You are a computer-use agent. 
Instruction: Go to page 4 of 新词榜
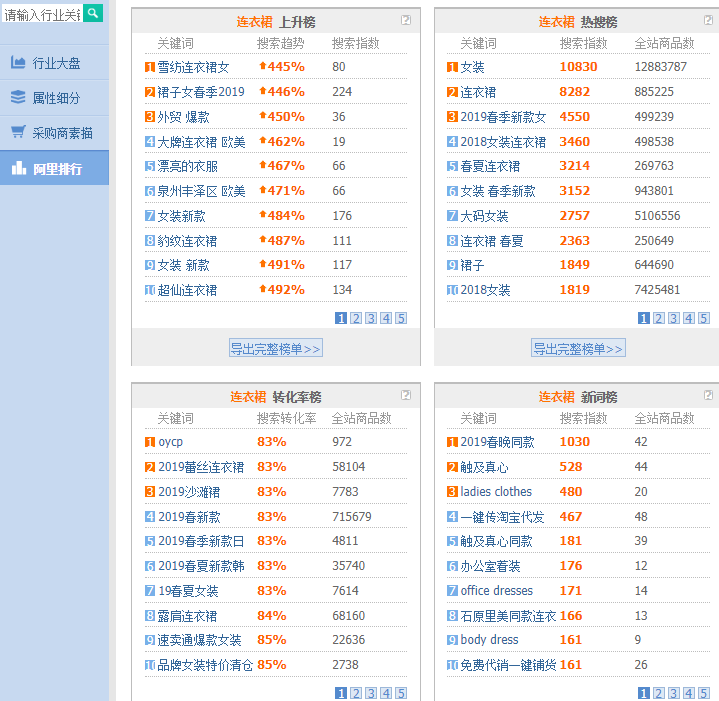689,693
